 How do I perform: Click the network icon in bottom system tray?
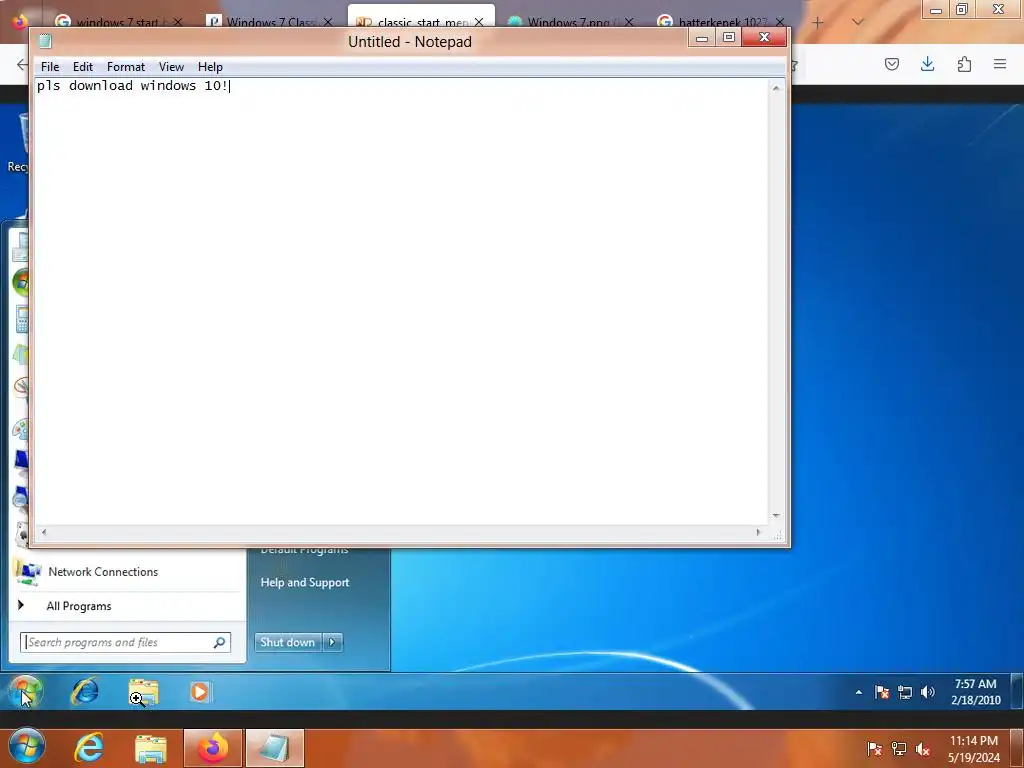[899, 749]
